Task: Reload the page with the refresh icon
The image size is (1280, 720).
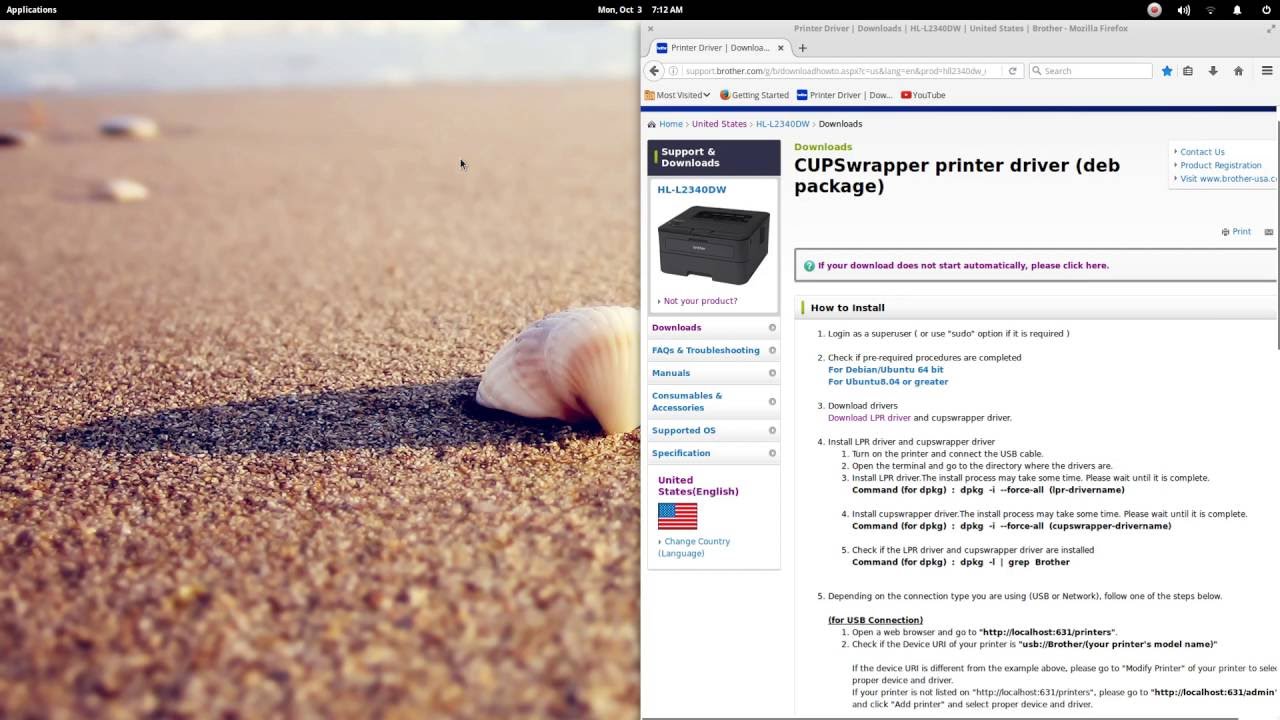Action: click(x=1012, y=71)
